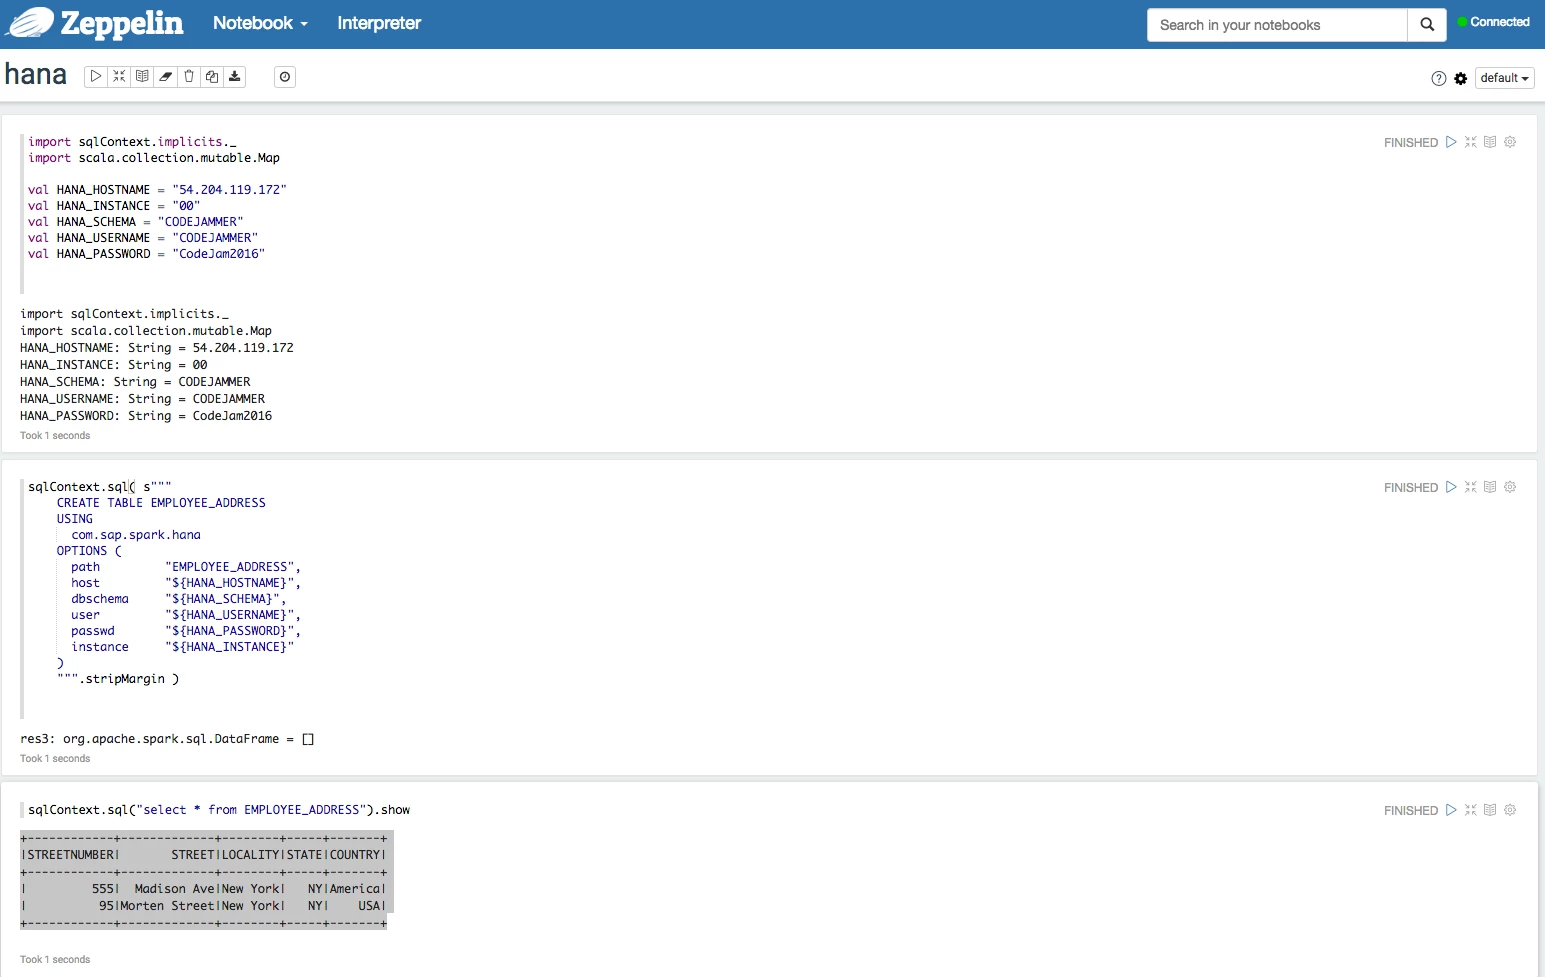Hide the editor of the CREATE TABLE paragraph
Viewport: 1545px width, 977px height.
1471,487
